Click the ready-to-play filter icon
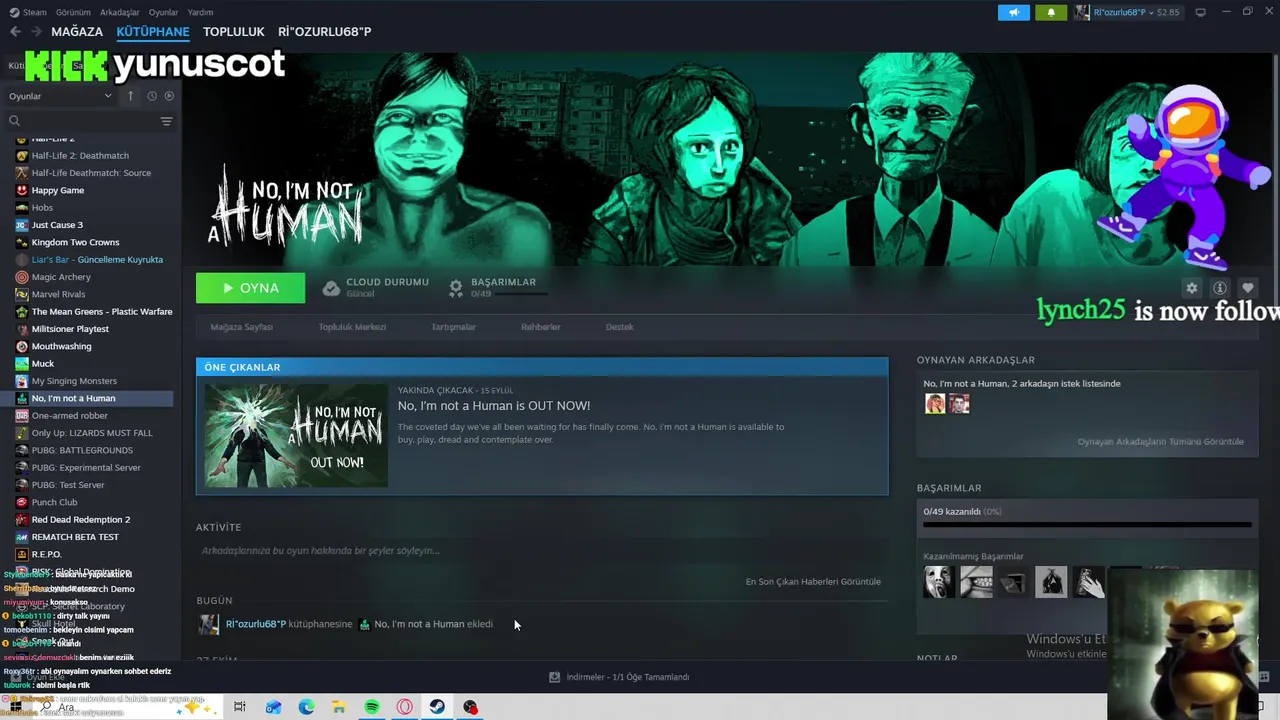The width and height of the screenshot is (1280, 720). (x=169, y=96)
